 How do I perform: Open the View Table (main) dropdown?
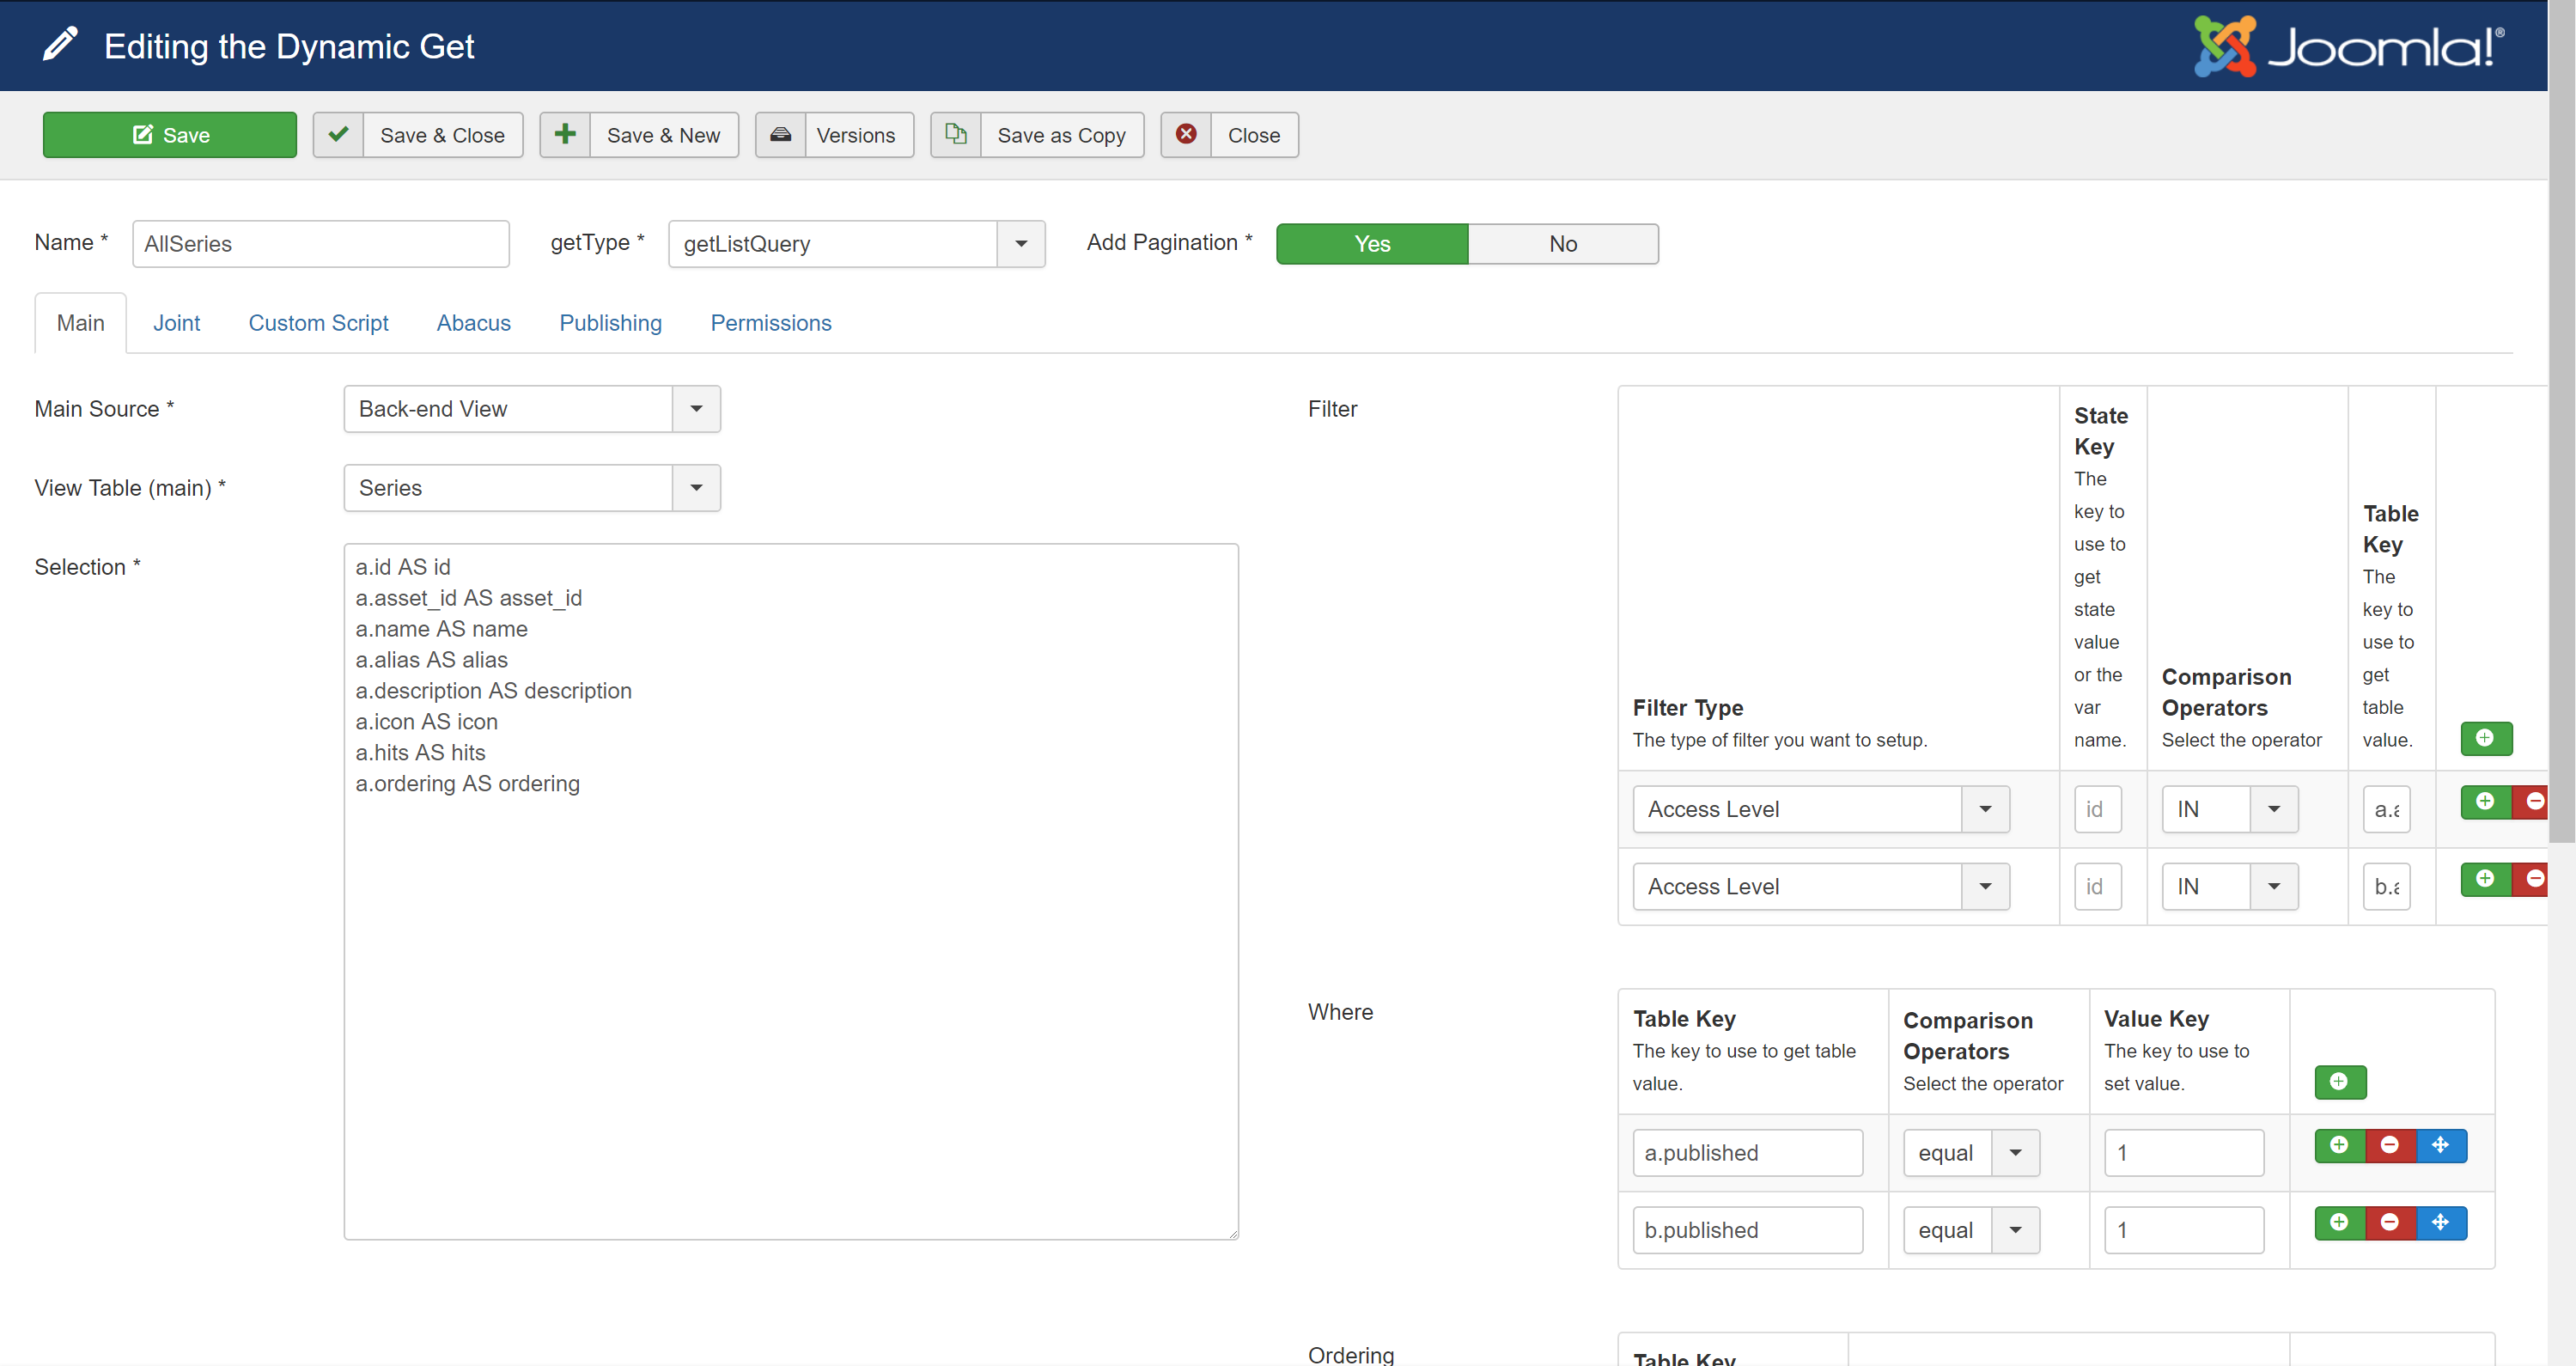(532, 488)
